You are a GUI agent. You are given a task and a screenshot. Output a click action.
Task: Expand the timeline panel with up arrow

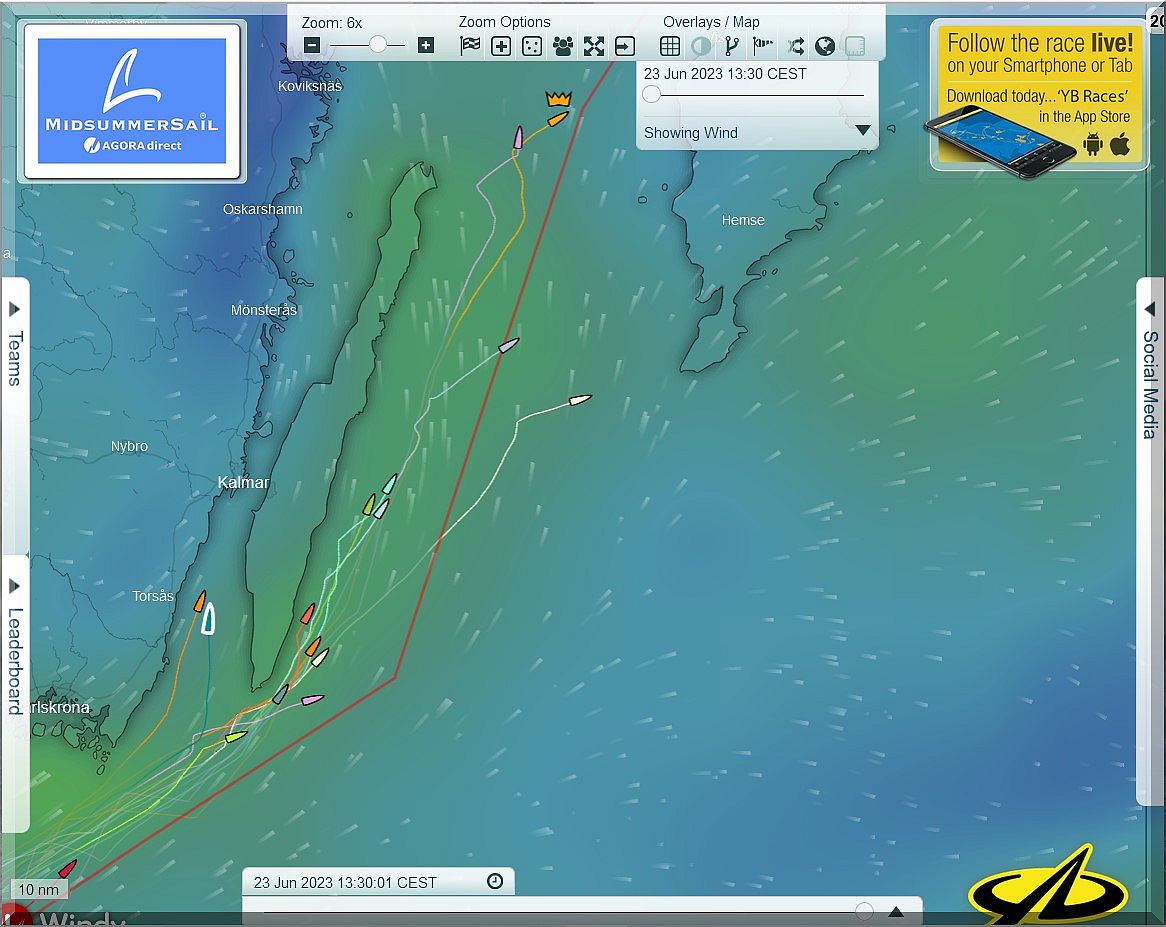[x=896, y=911]
